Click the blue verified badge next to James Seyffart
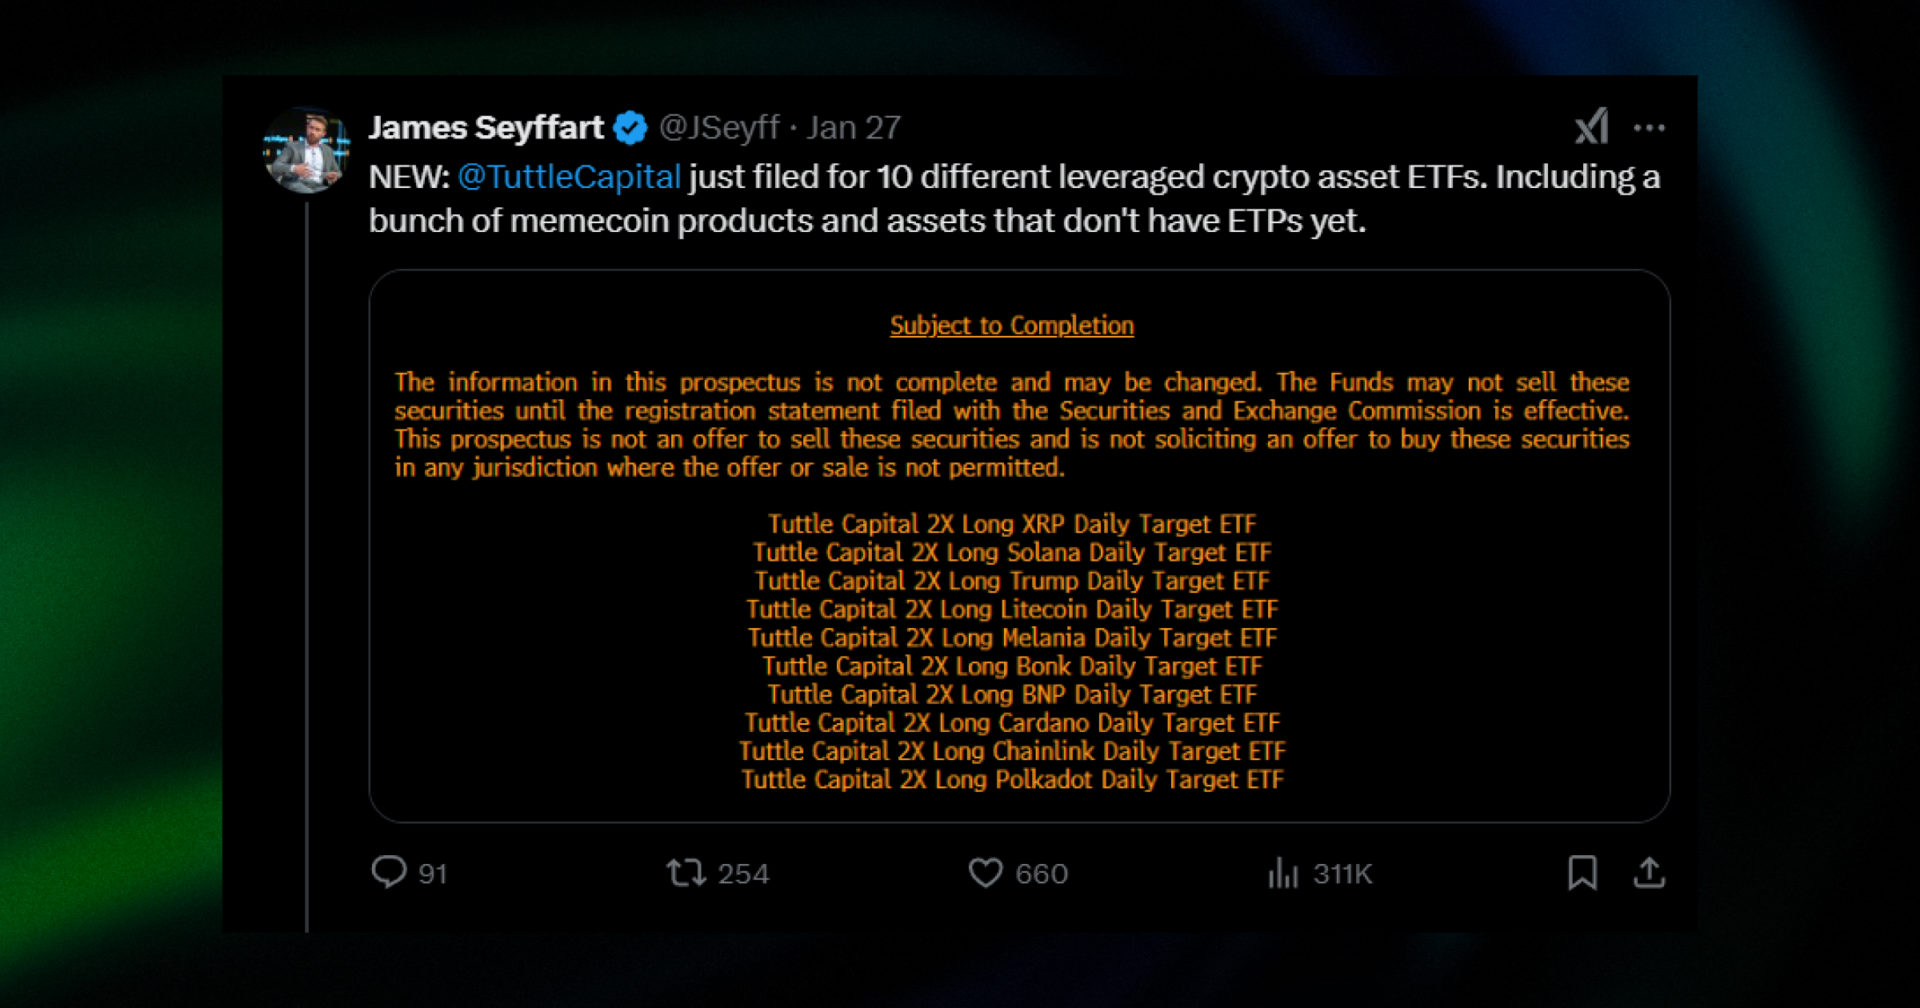 pos(628,127)
